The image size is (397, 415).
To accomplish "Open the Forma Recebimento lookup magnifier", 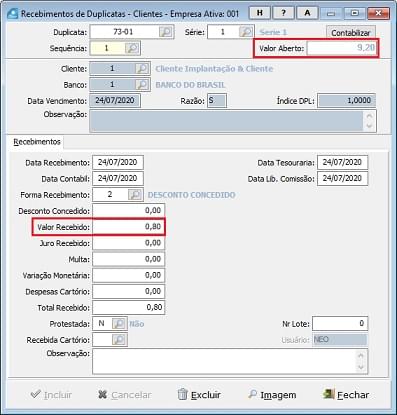I will [135, 195].
